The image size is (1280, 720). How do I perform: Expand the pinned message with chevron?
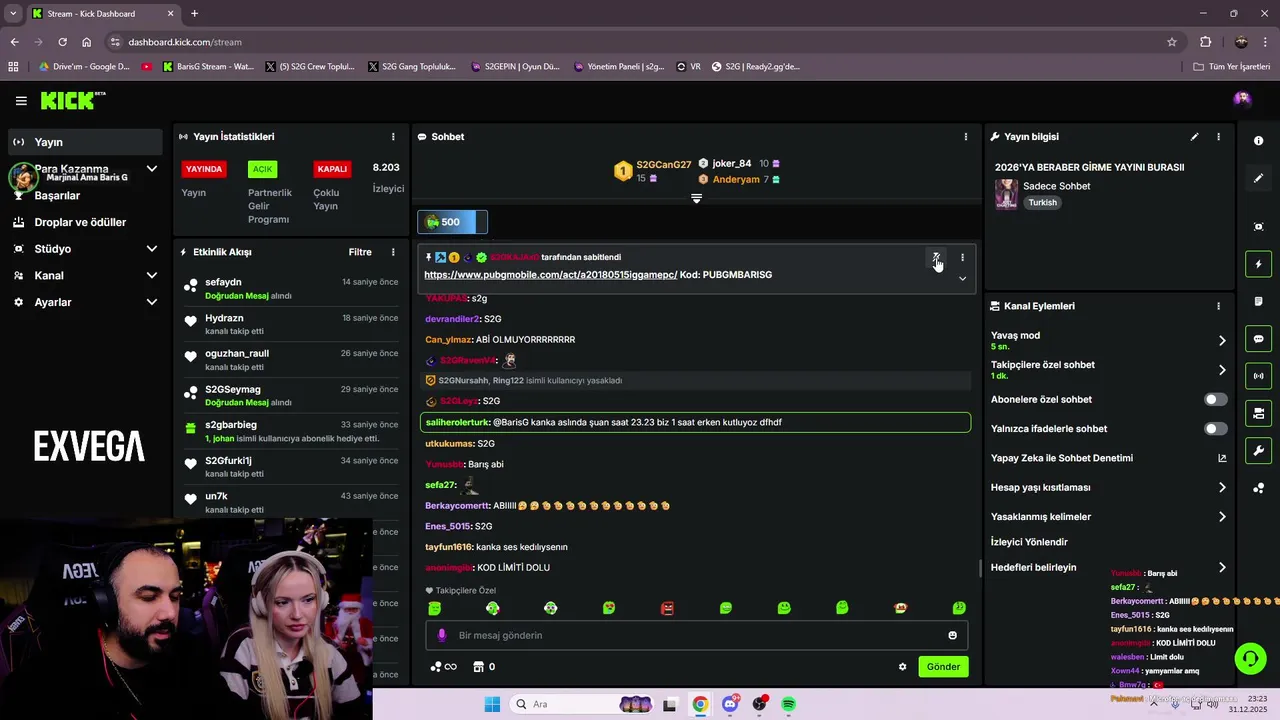pyautogui.click(x=962, y=279)
